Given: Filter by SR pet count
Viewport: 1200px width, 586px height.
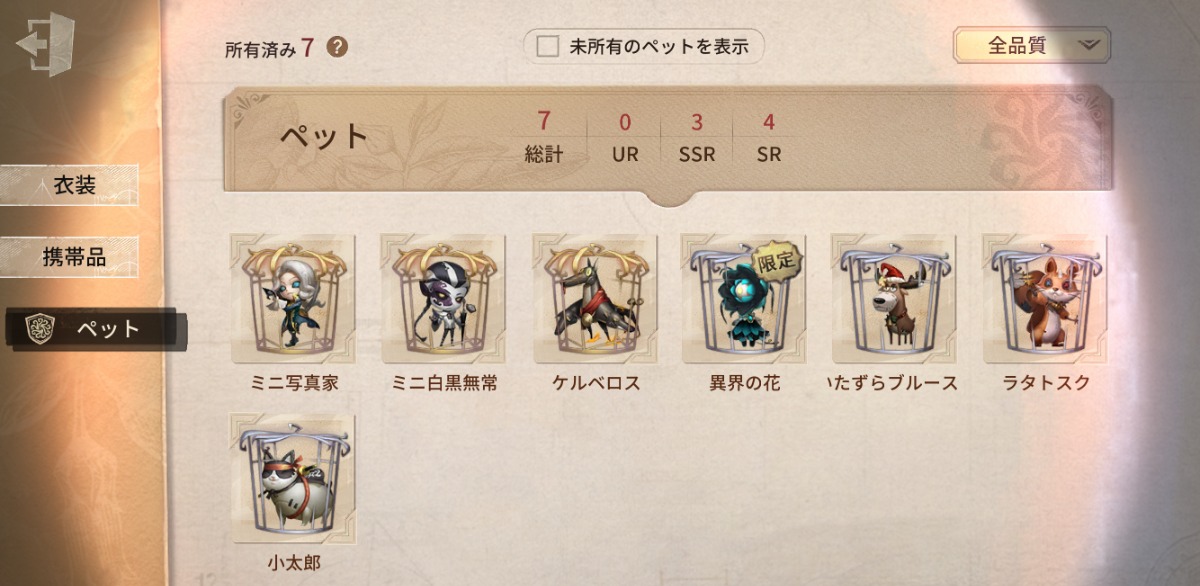Looking at the screenshot, I should (769, 137).
